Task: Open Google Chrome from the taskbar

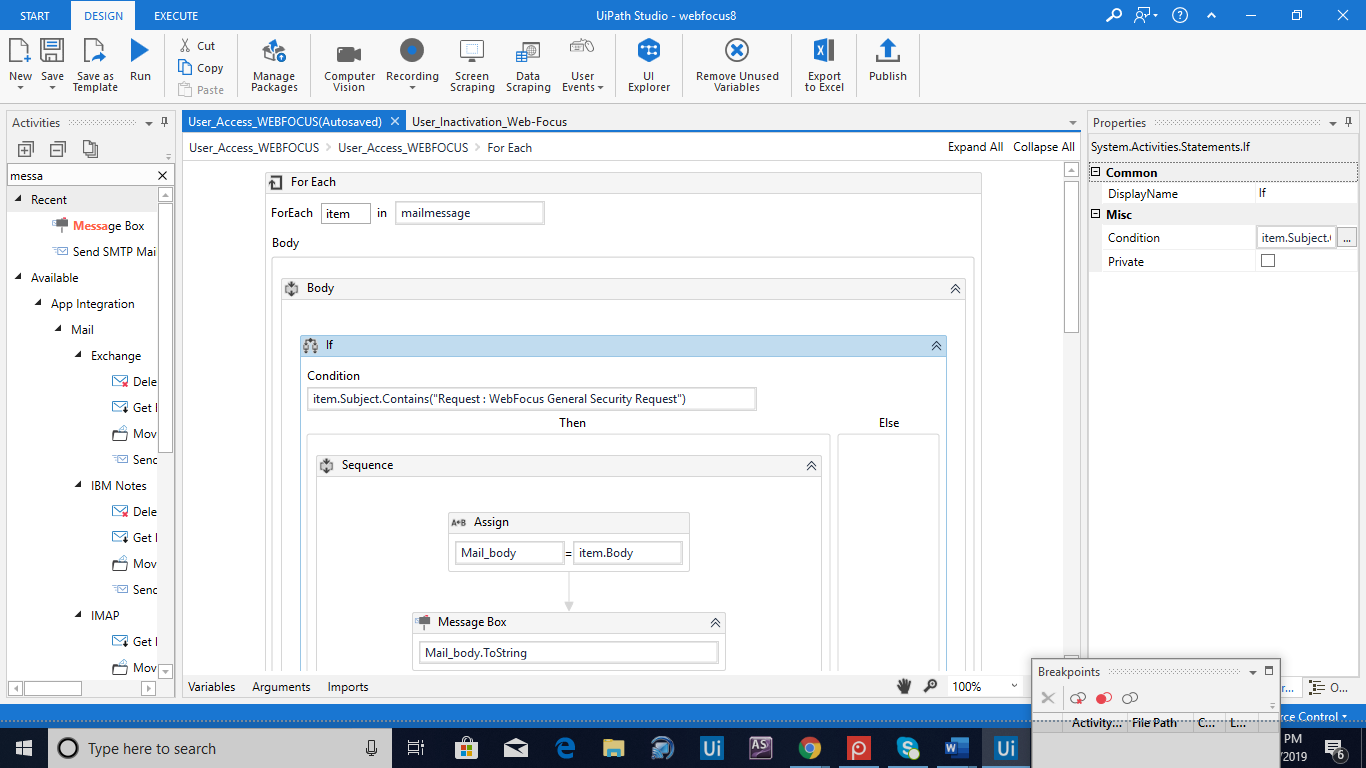Action: [810, 748]
